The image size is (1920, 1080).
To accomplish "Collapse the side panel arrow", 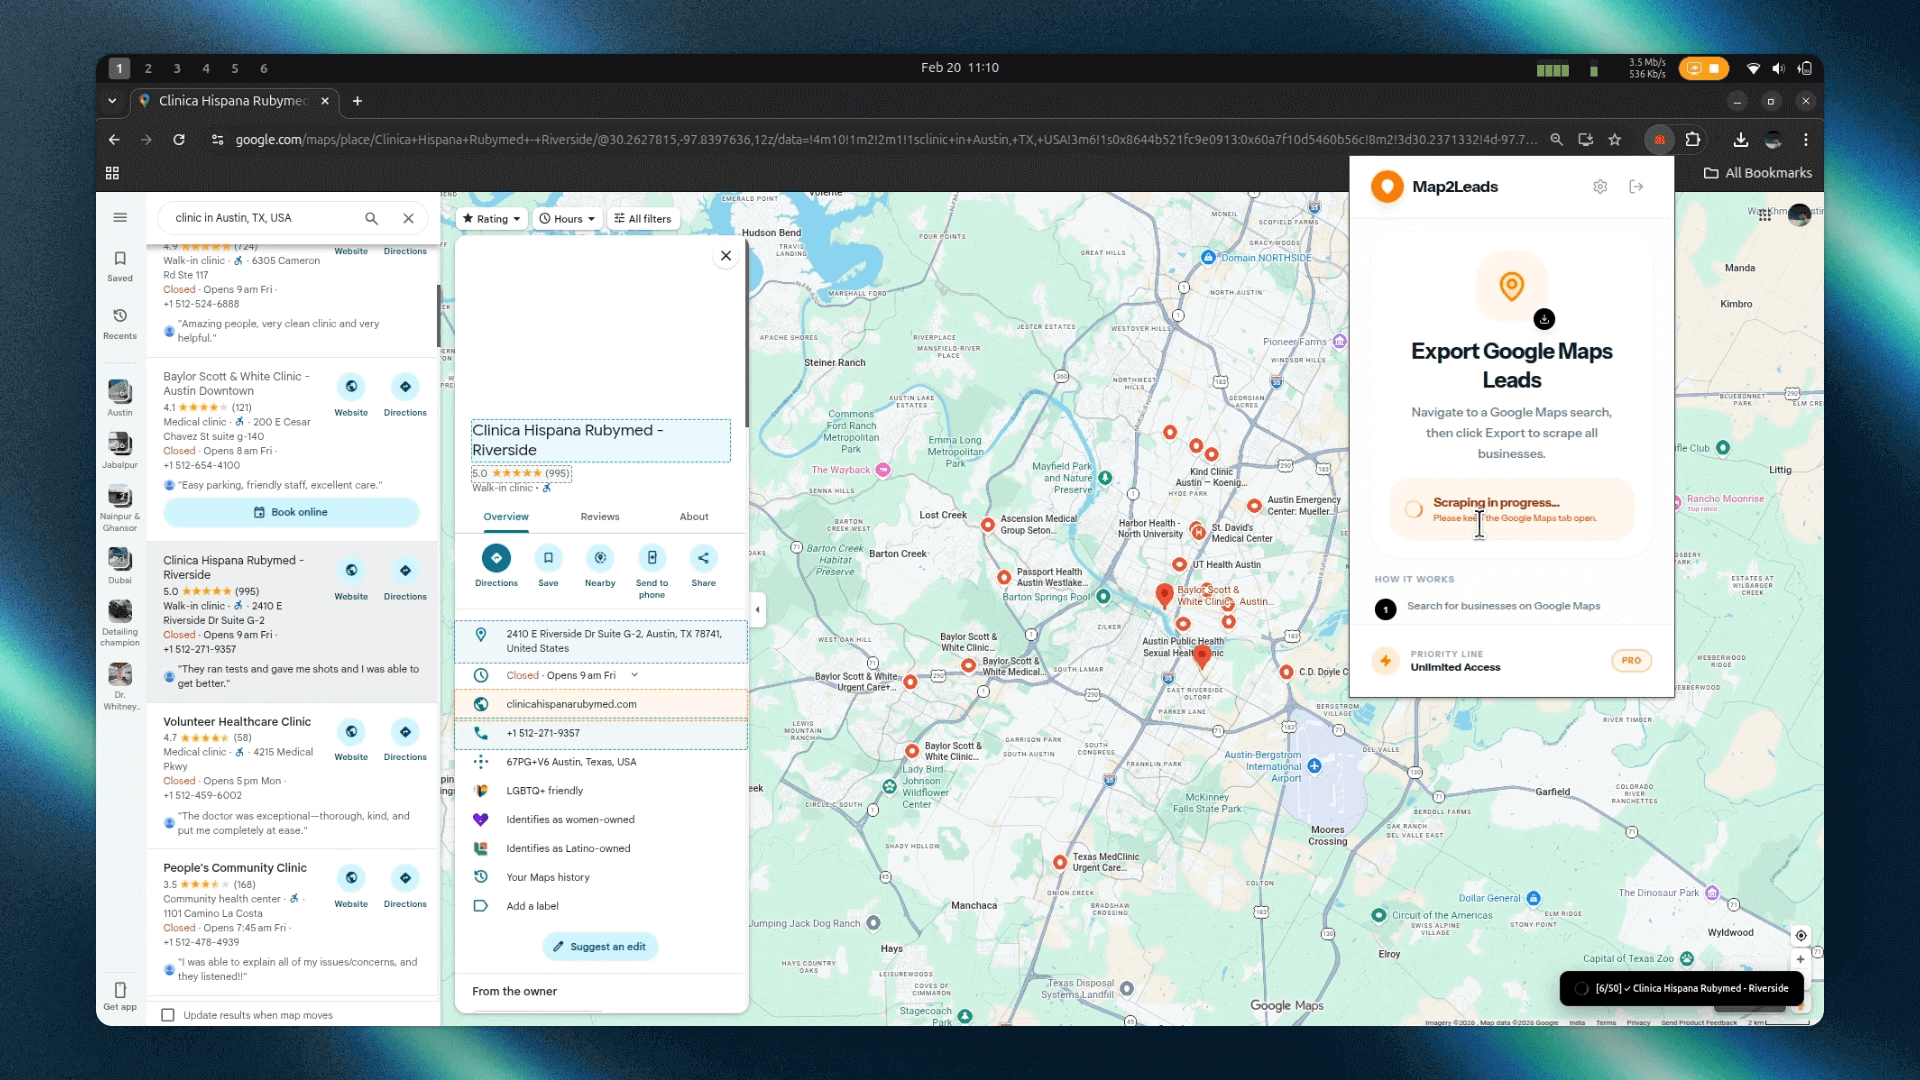I will click(x=757, y=609).
